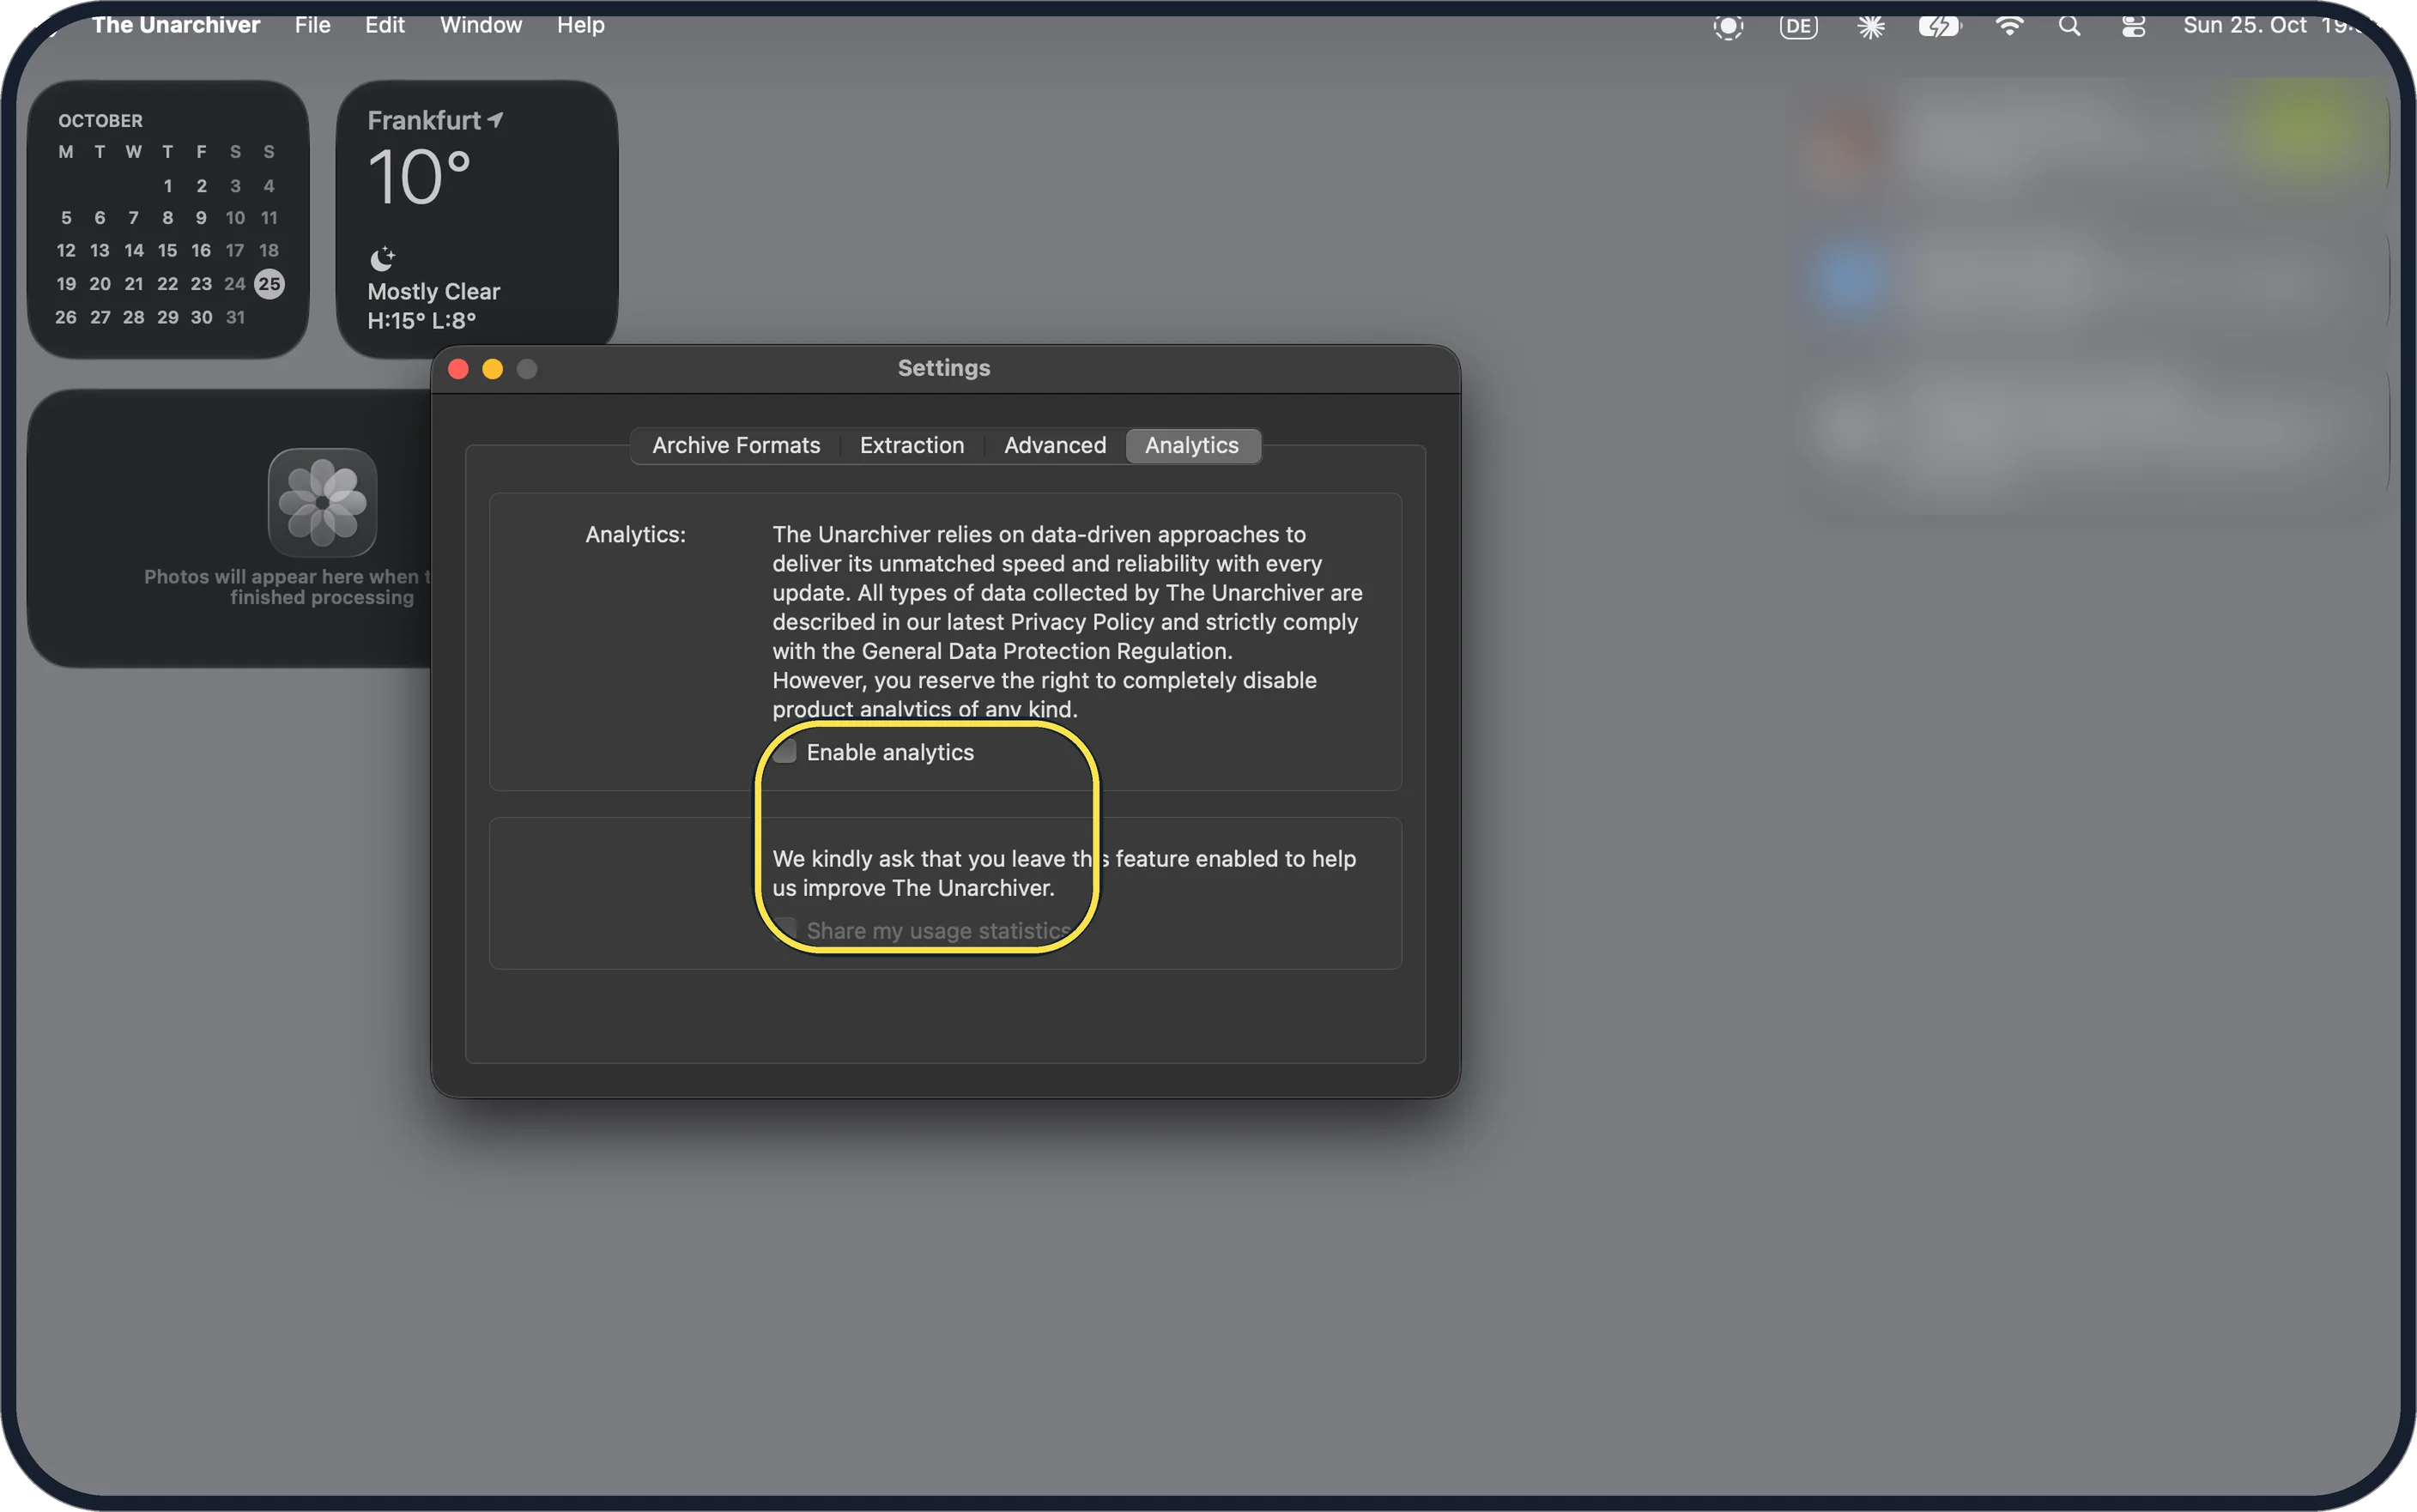
Task: Click the OCTOBER heading in calendar widget
Action: tap(100, 120)
